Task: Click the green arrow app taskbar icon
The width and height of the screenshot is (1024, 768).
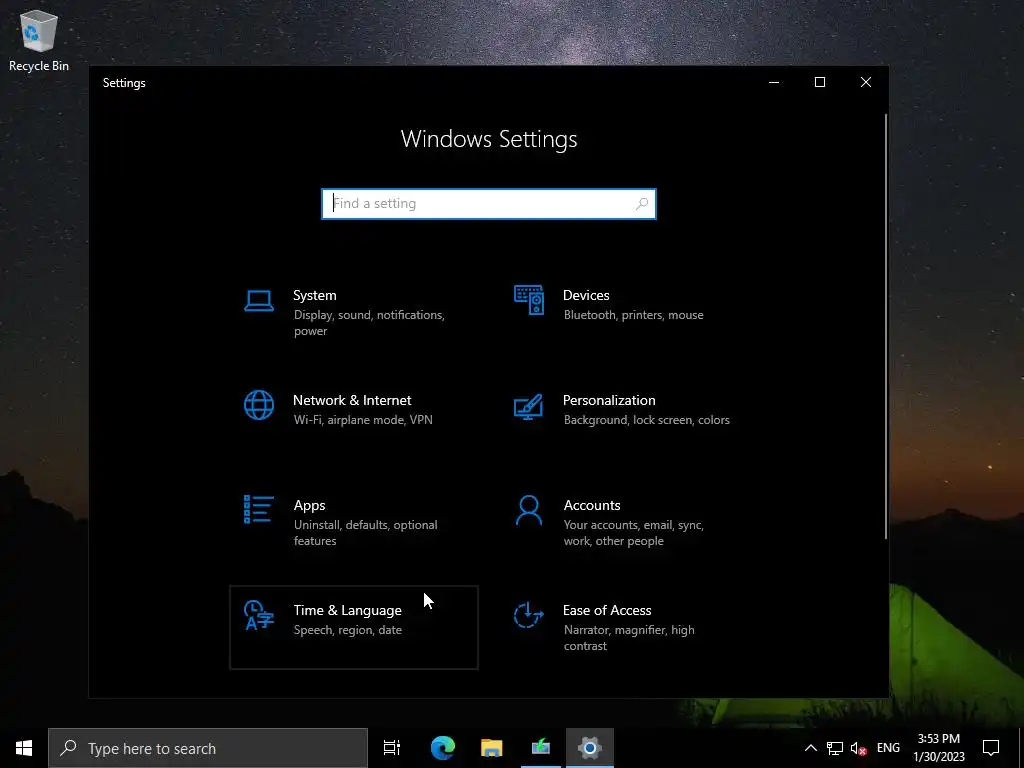Action: [x=541, y=748]
